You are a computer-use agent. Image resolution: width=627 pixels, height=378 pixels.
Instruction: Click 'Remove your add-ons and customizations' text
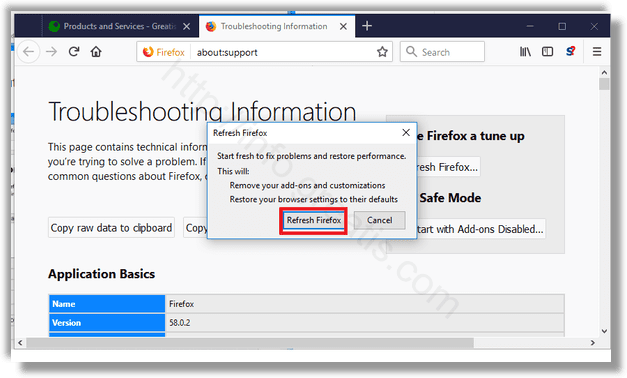click(x=307, y=186)
